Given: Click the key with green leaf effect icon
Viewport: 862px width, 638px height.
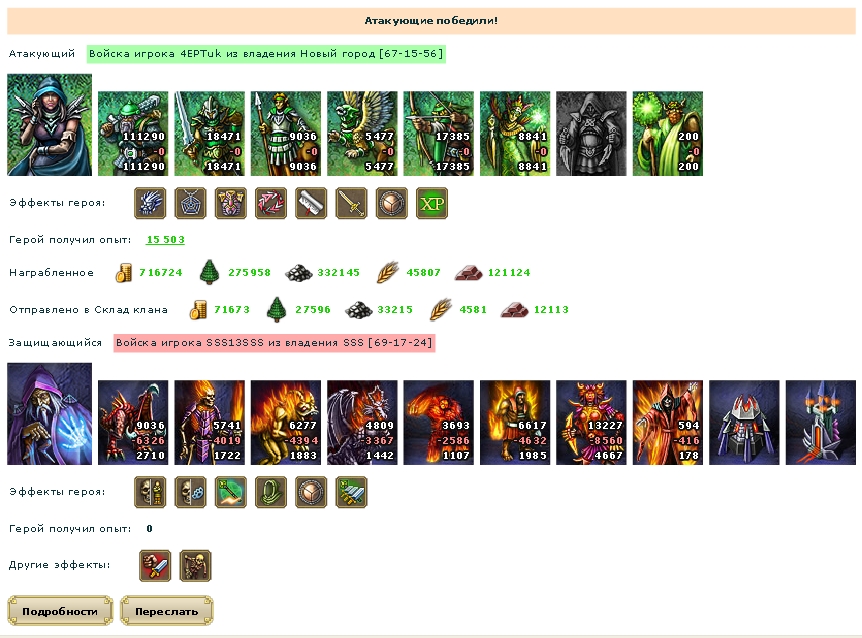Looking at the screenshot, I should click(x=231, y=492).
